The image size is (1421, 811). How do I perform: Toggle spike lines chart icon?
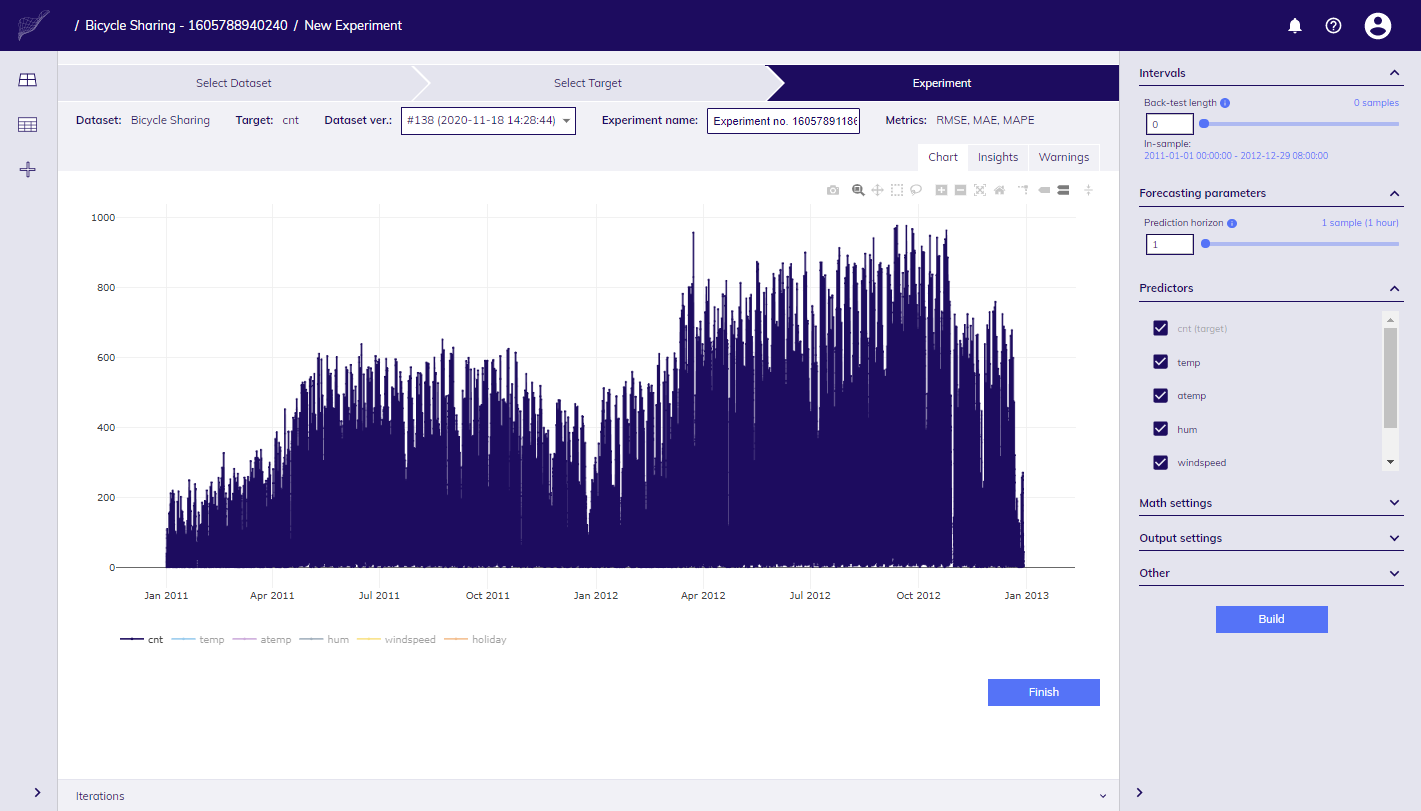[1024, 190]
